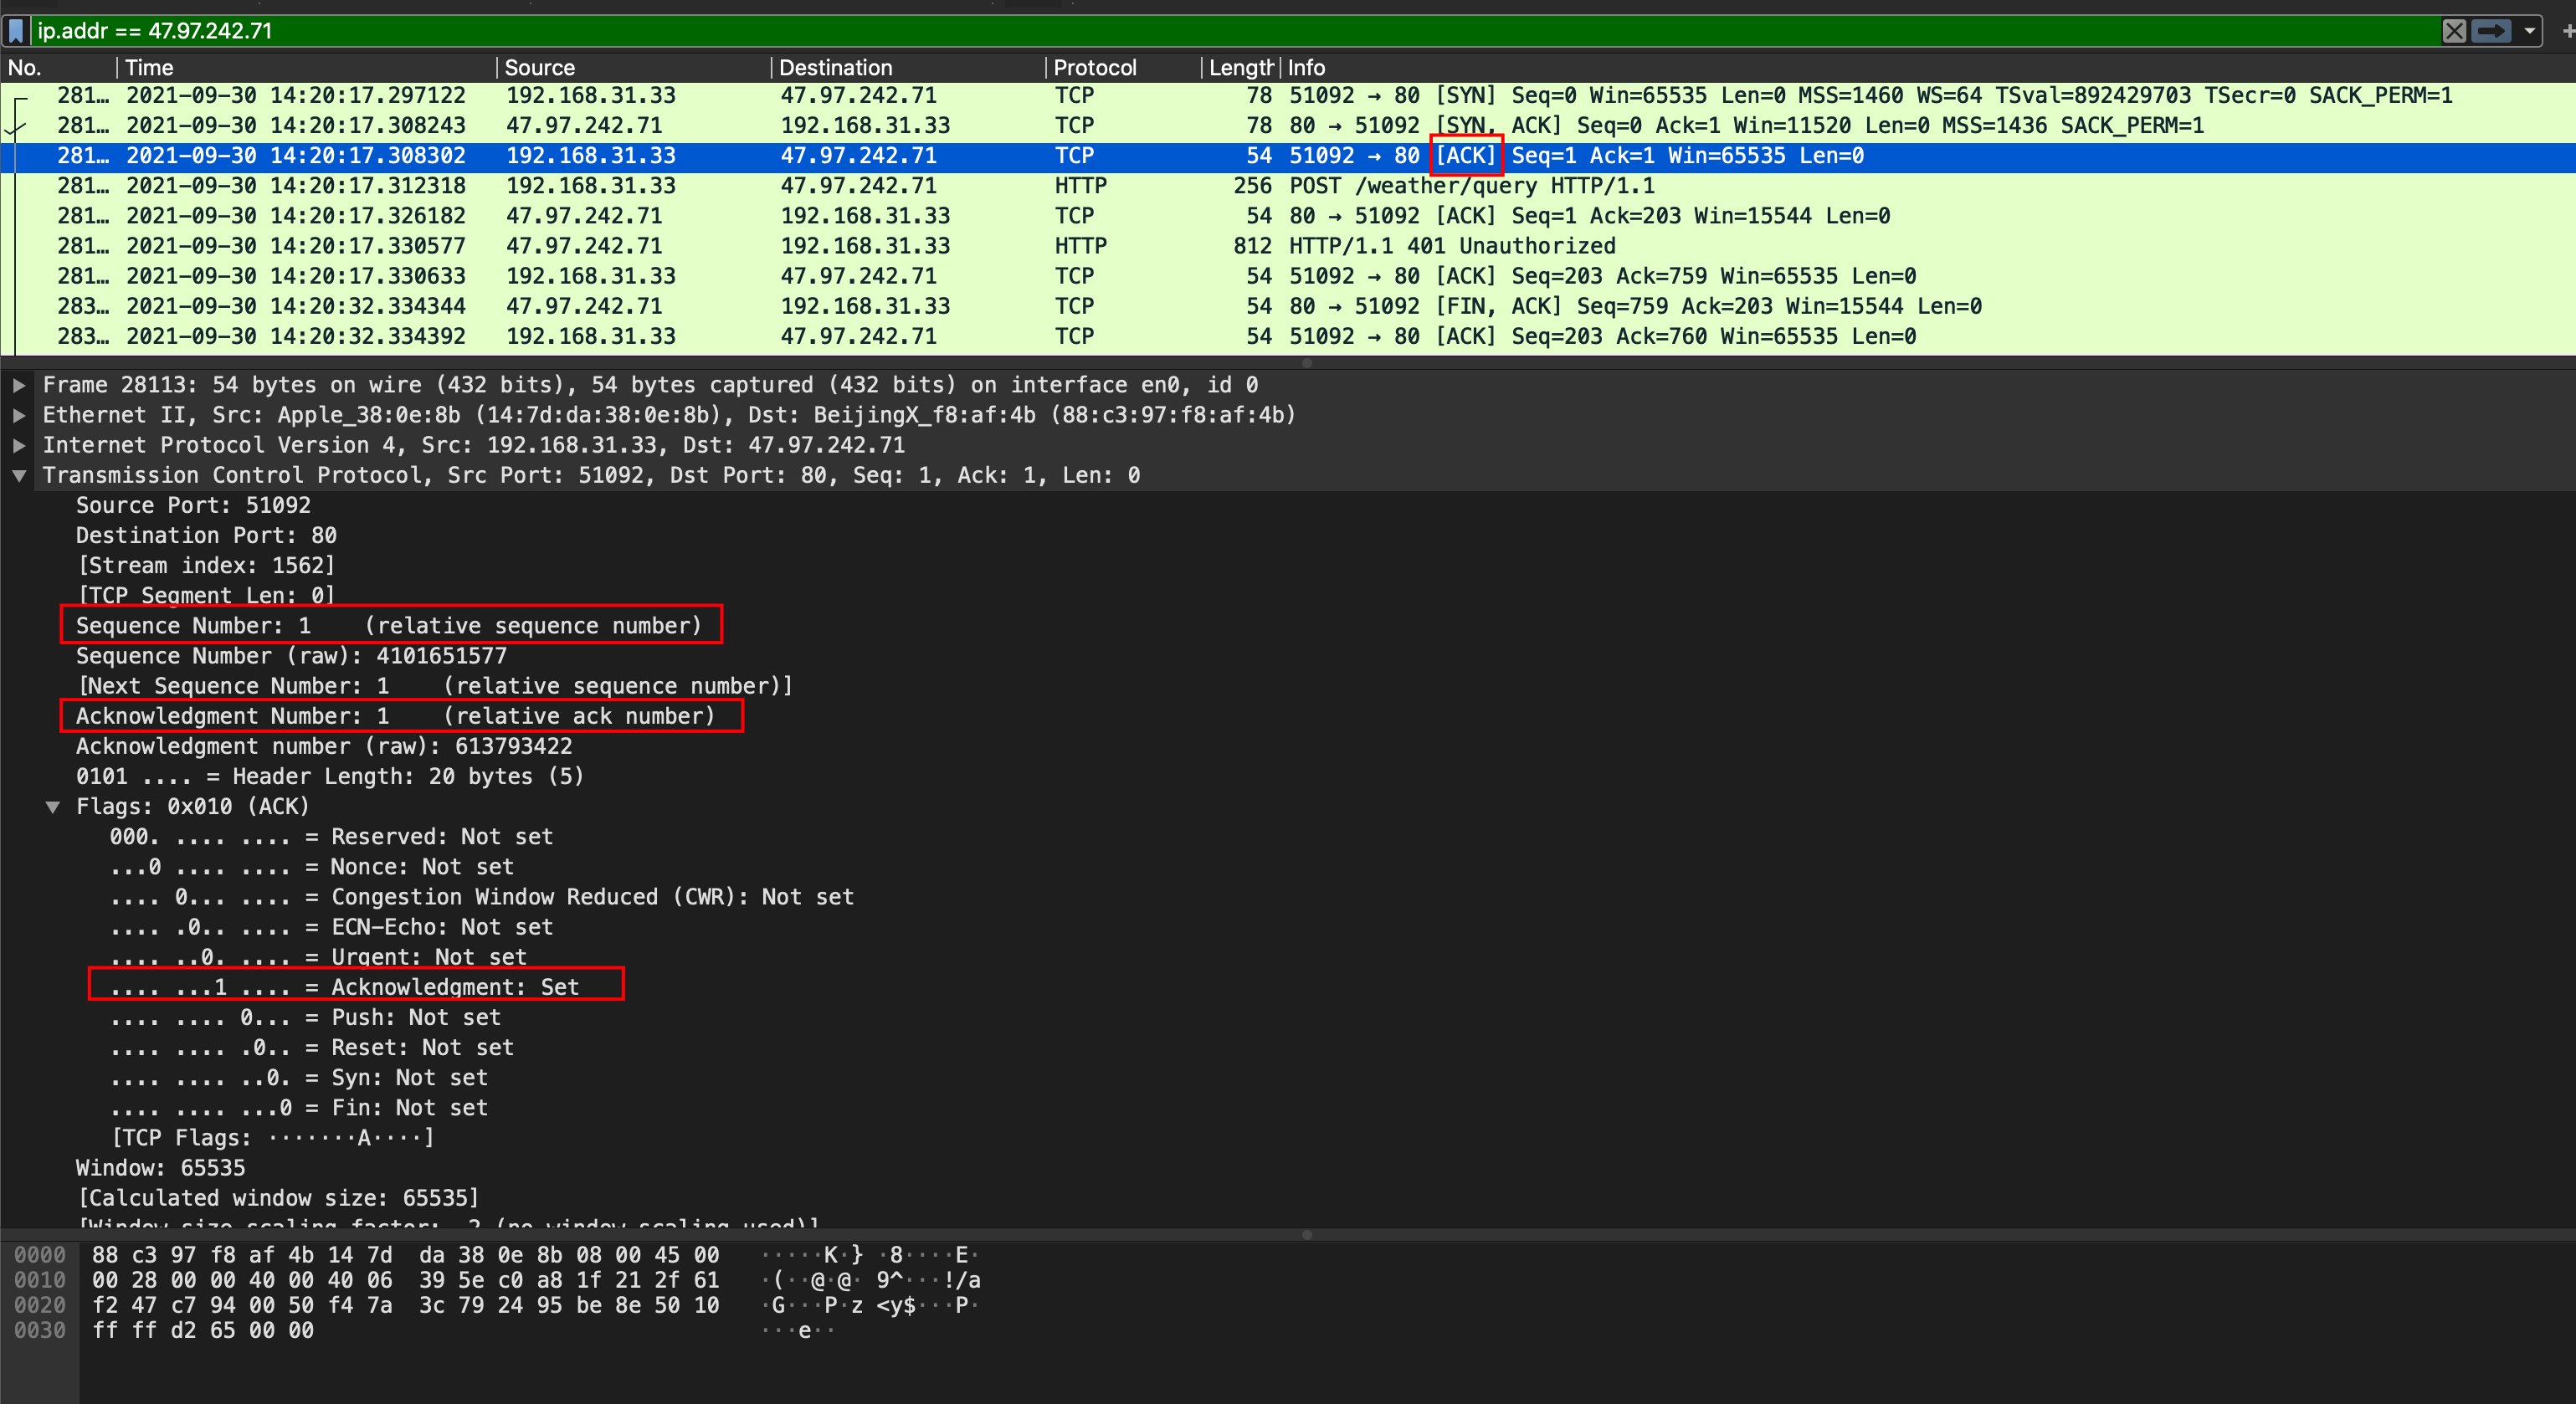
Task: Select the Next Sequence Number: 1 field
Action: 435,686
